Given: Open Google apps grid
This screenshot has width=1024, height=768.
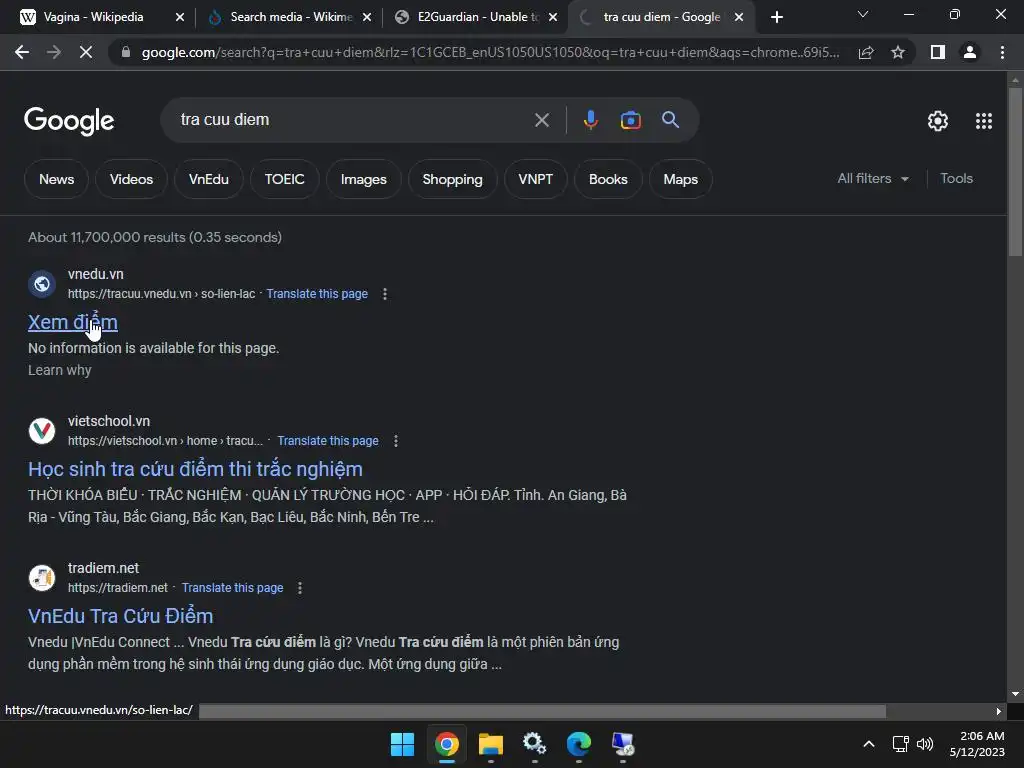Looking at the screenshot, I should click(984, 121).
